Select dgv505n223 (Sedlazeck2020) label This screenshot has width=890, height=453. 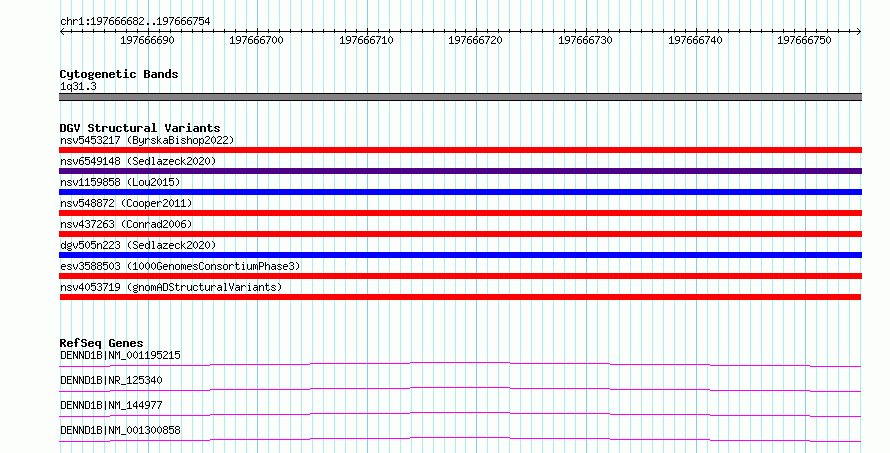click(138, 245)
